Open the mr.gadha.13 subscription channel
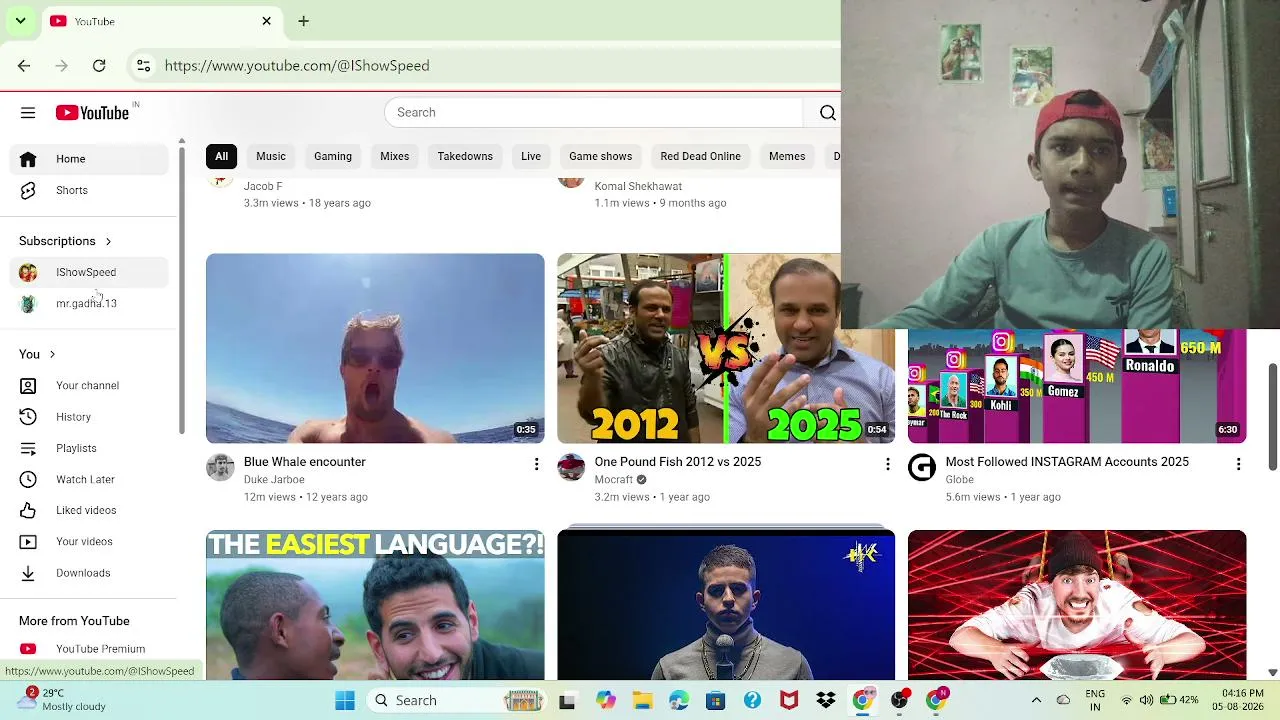Viewport: 1280px width, 720px height. [90, 303]
